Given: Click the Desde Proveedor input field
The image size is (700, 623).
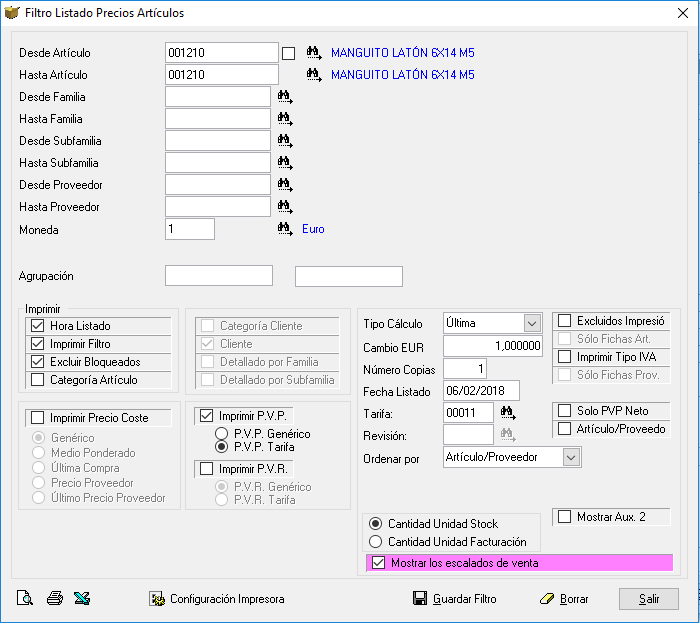Looking at the screenshot, I should click(218, 184).
